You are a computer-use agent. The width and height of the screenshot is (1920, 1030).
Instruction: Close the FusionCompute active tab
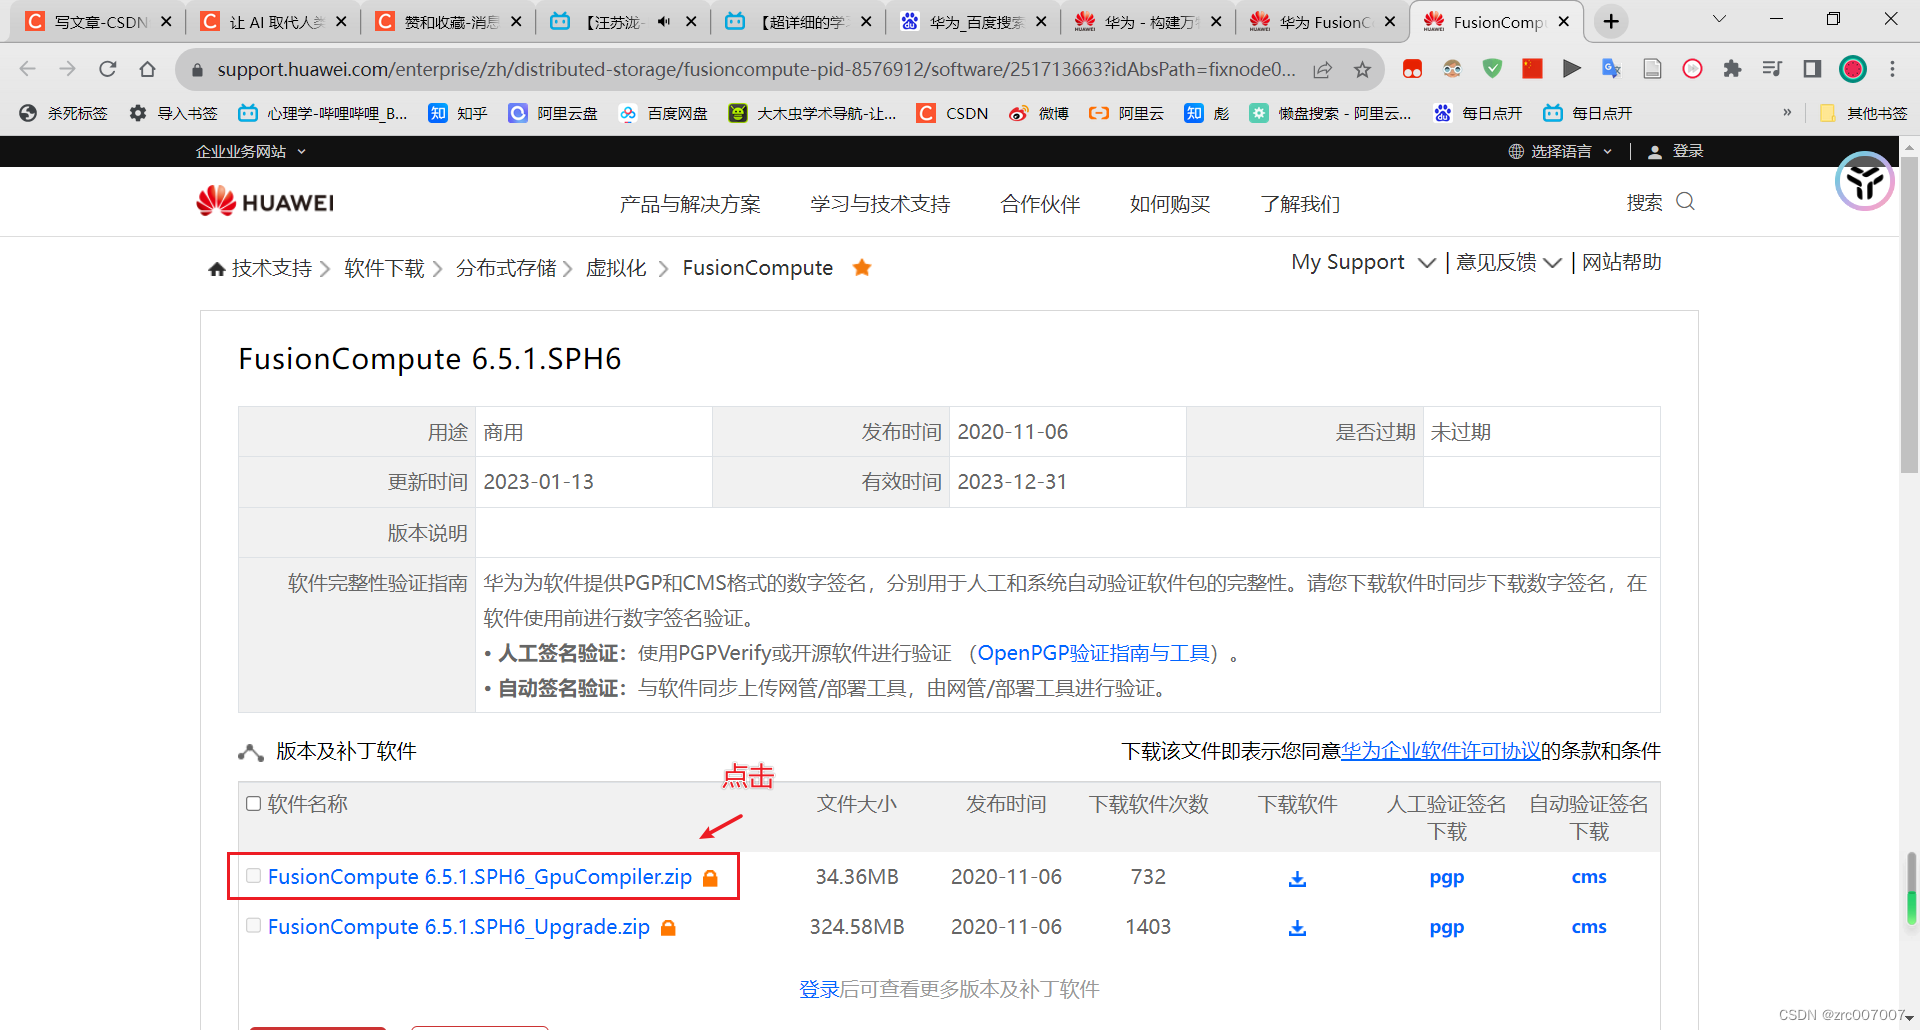click(1564, 21)
